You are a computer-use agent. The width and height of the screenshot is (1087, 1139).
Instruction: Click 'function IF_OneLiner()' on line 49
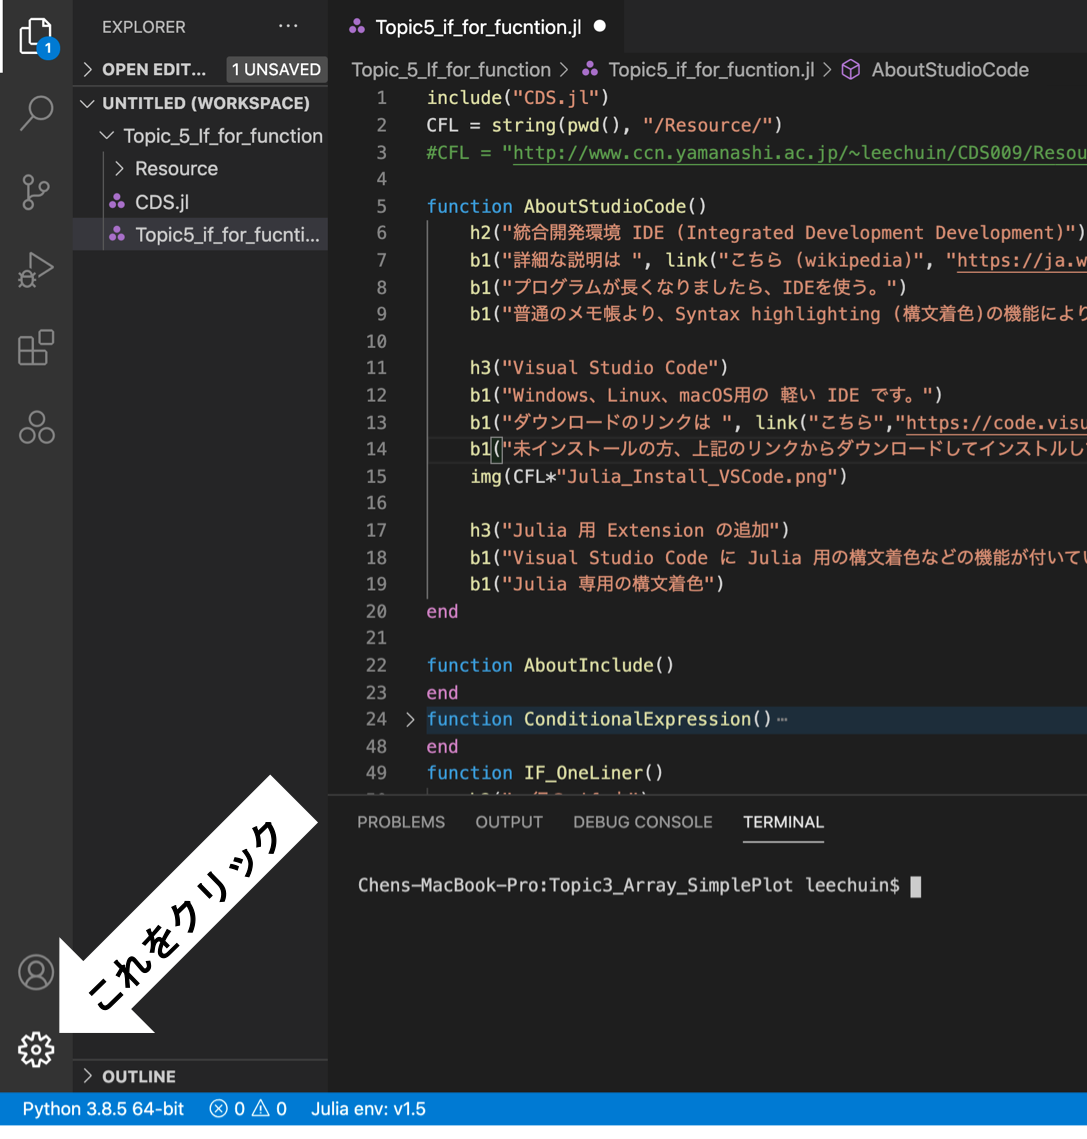(x=544, y=773)
